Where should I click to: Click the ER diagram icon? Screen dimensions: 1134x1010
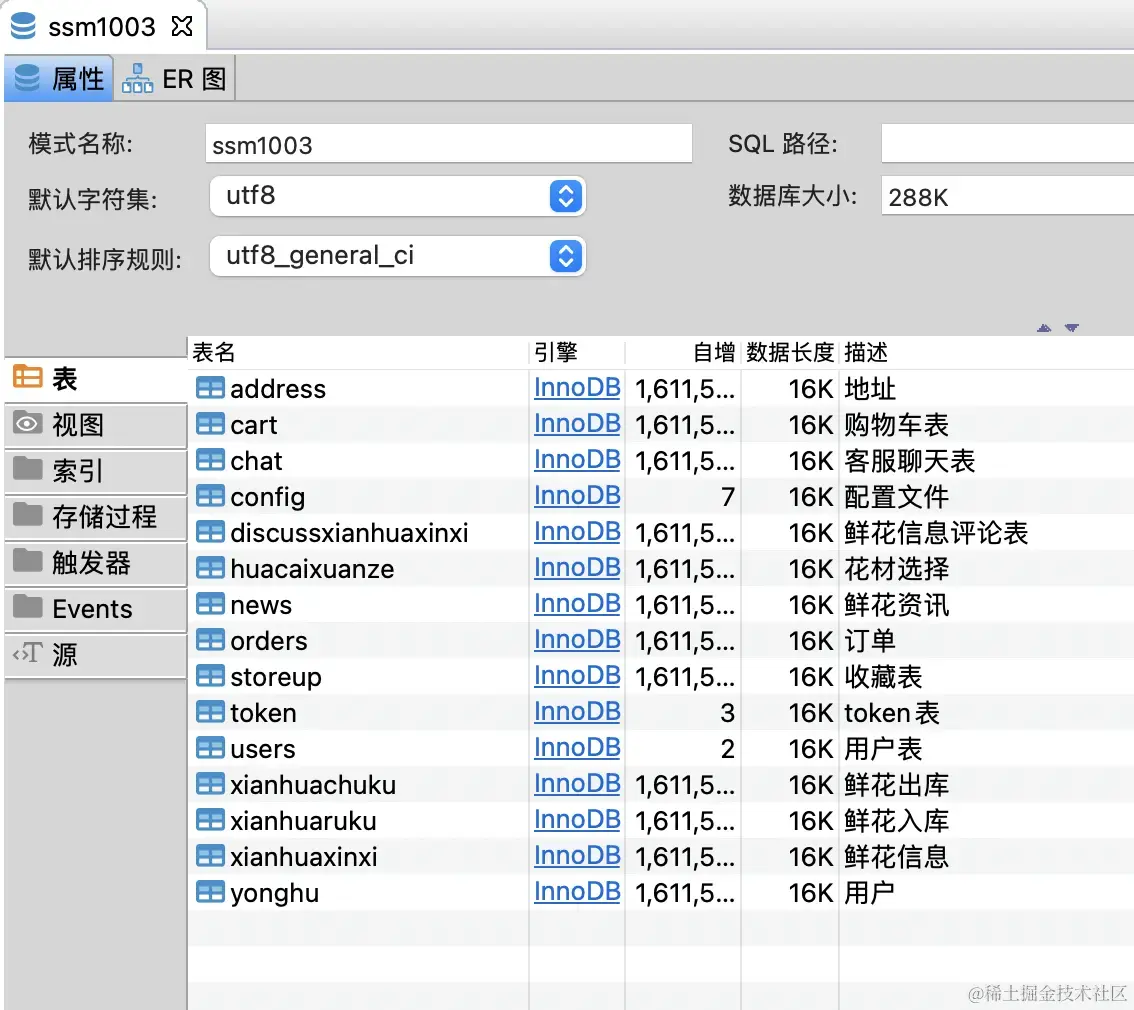[137, 78]
